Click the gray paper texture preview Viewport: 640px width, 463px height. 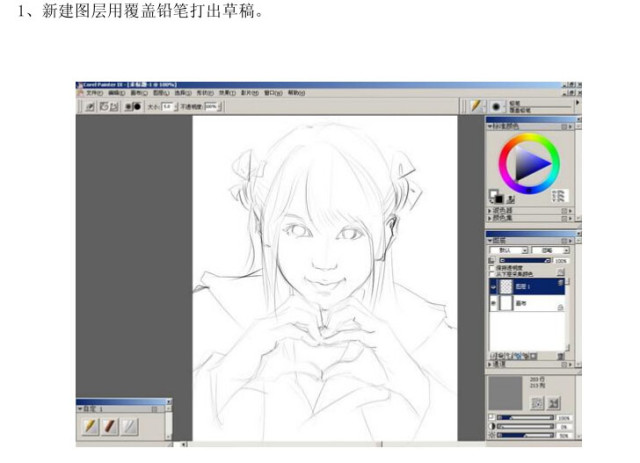[x=505, y=393]
